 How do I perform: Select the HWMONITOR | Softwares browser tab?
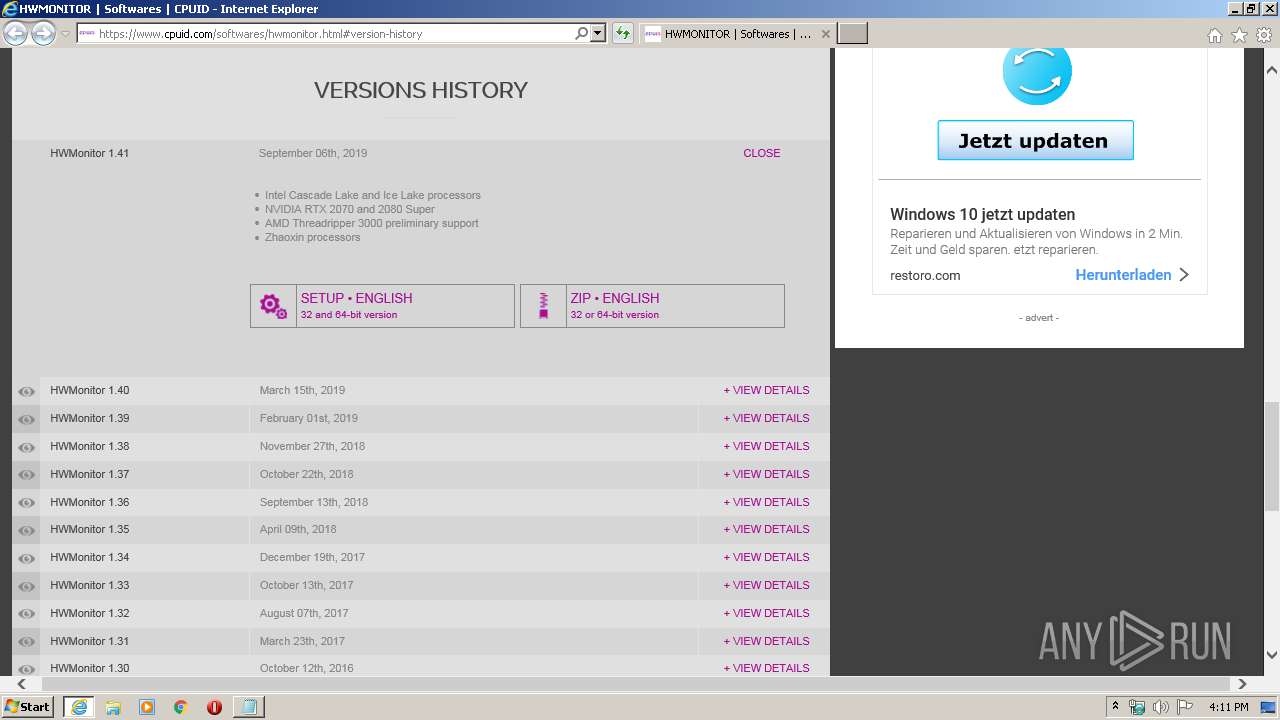737,34
